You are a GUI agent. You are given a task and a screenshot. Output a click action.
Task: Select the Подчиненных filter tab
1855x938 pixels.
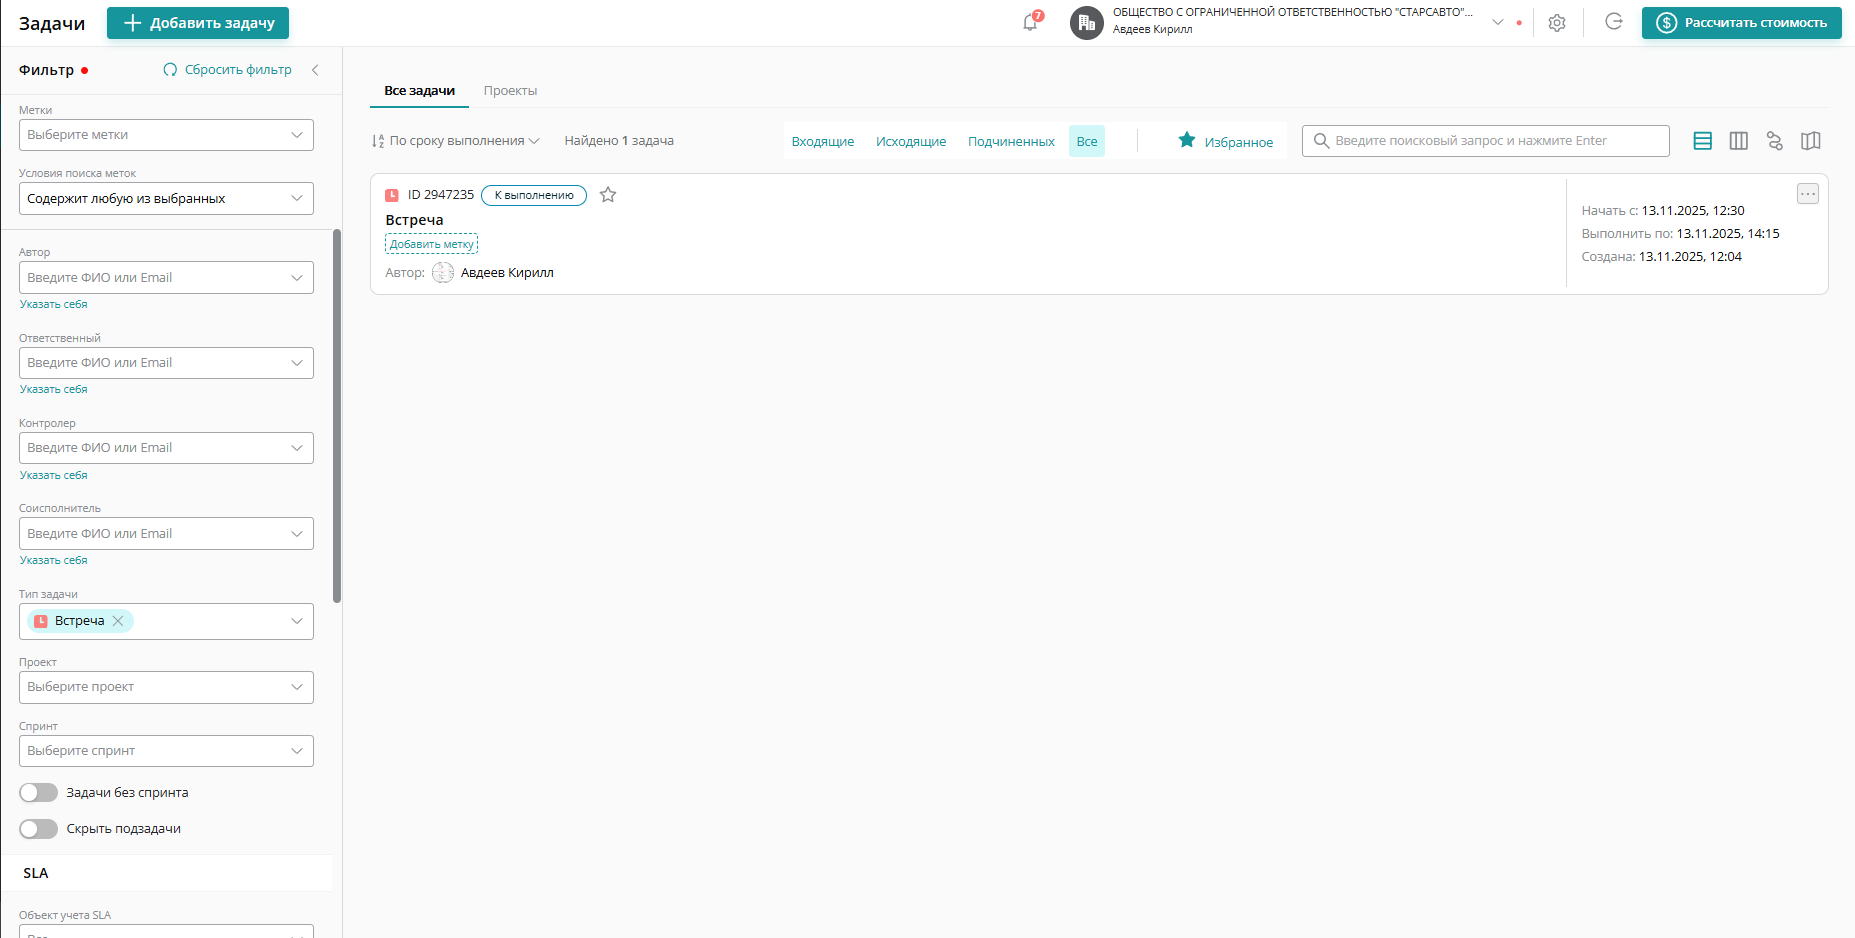(1011, 142)
